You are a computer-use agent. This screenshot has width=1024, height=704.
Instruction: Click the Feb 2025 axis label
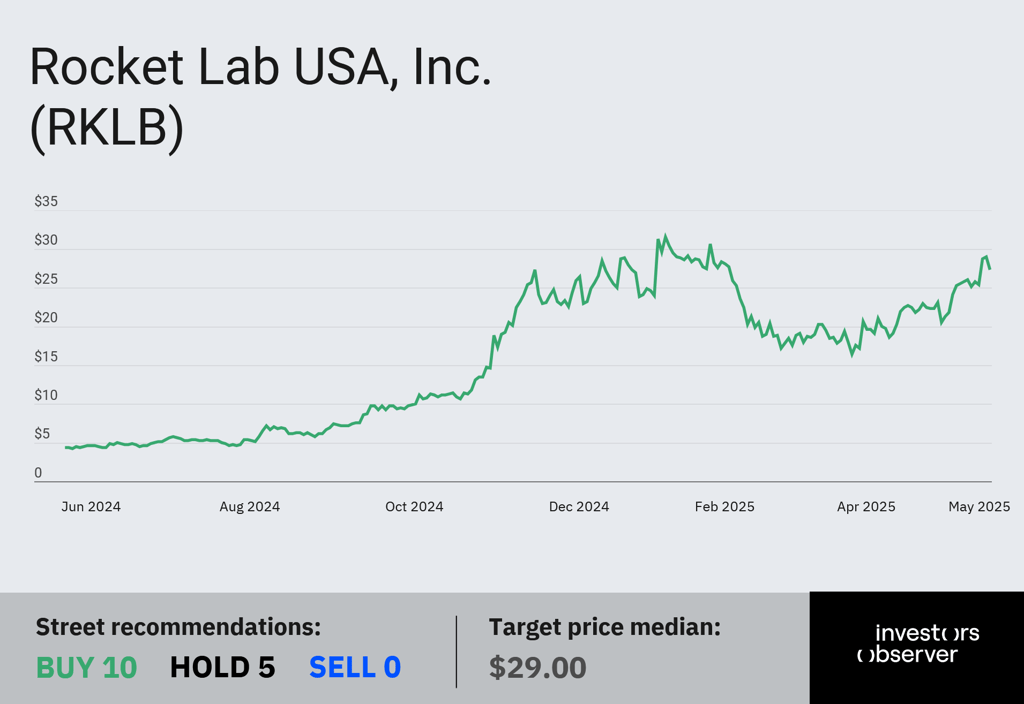click(x=724, y=507)
